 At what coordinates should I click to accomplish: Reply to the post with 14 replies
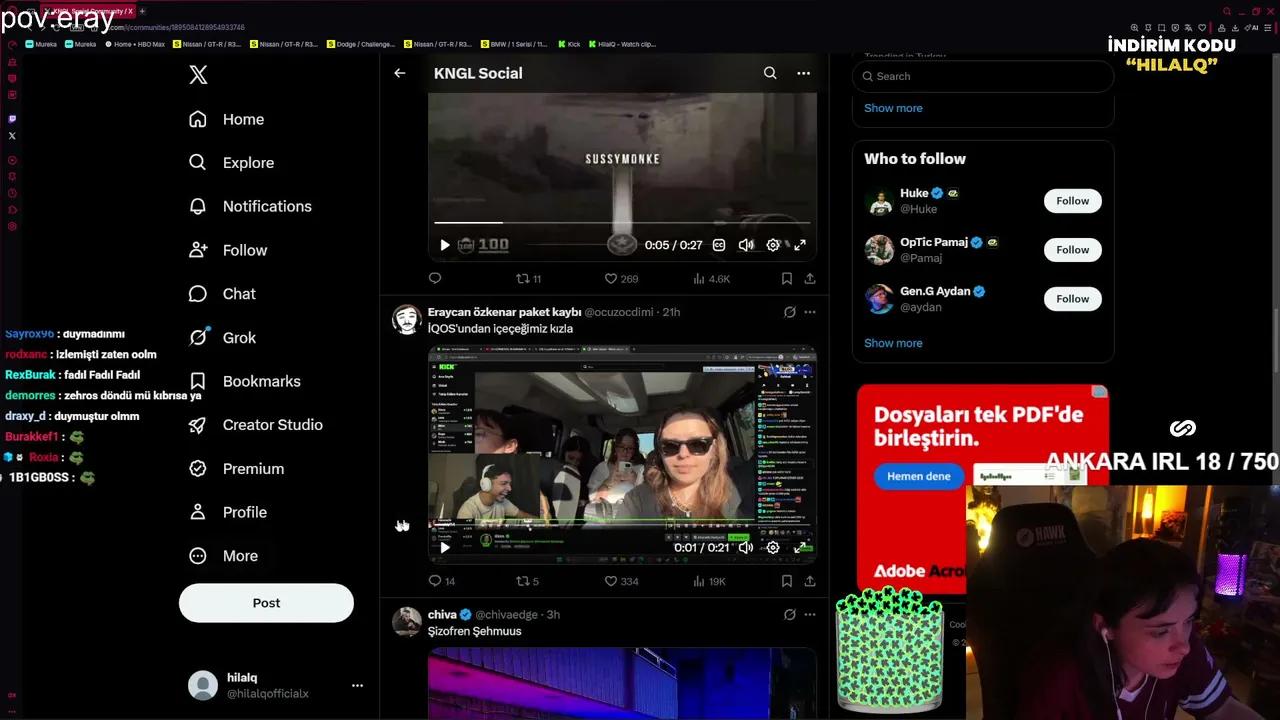(x=442, y=581)
